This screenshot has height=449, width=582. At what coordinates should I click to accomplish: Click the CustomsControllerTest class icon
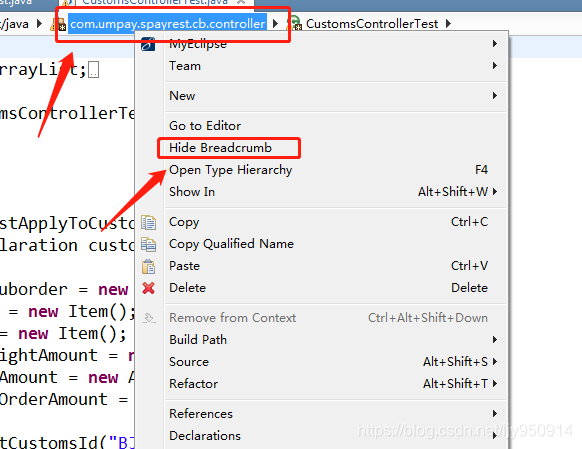tap(295, 24)
